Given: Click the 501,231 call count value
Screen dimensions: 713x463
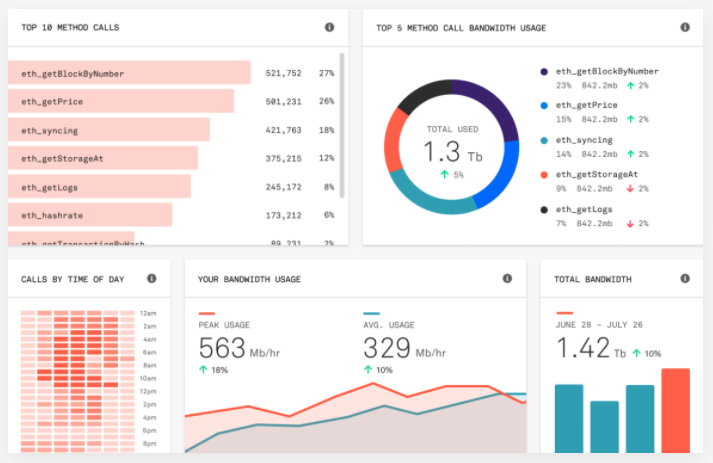Looking at the screenshot, I should click(283, 101).
